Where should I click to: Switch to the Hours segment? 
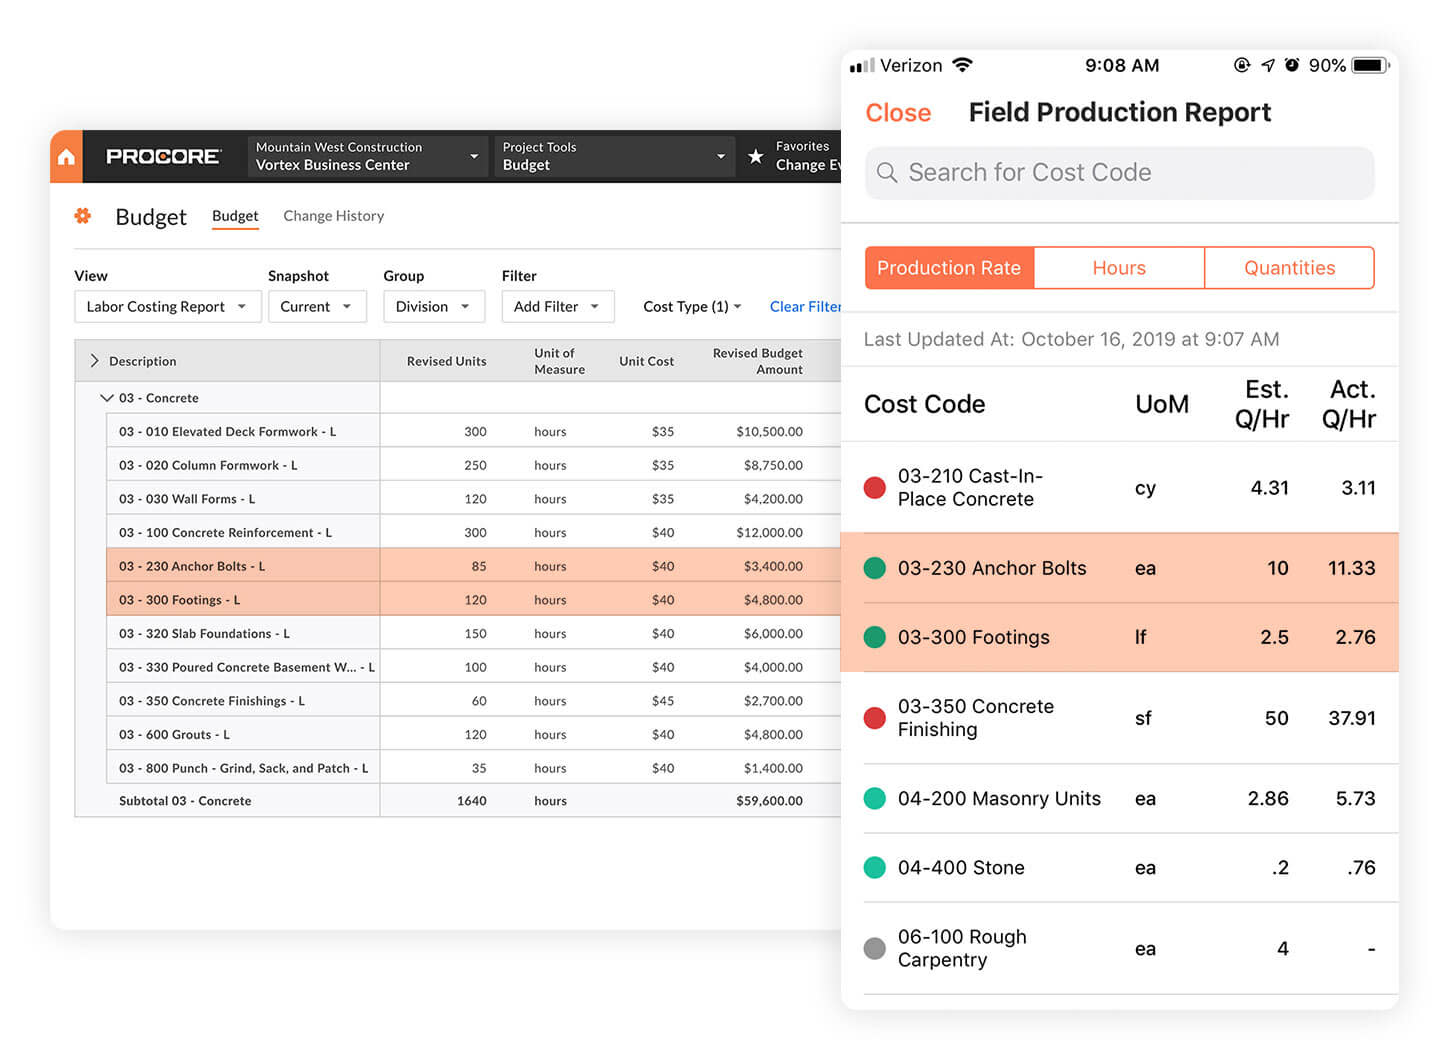1119,268
